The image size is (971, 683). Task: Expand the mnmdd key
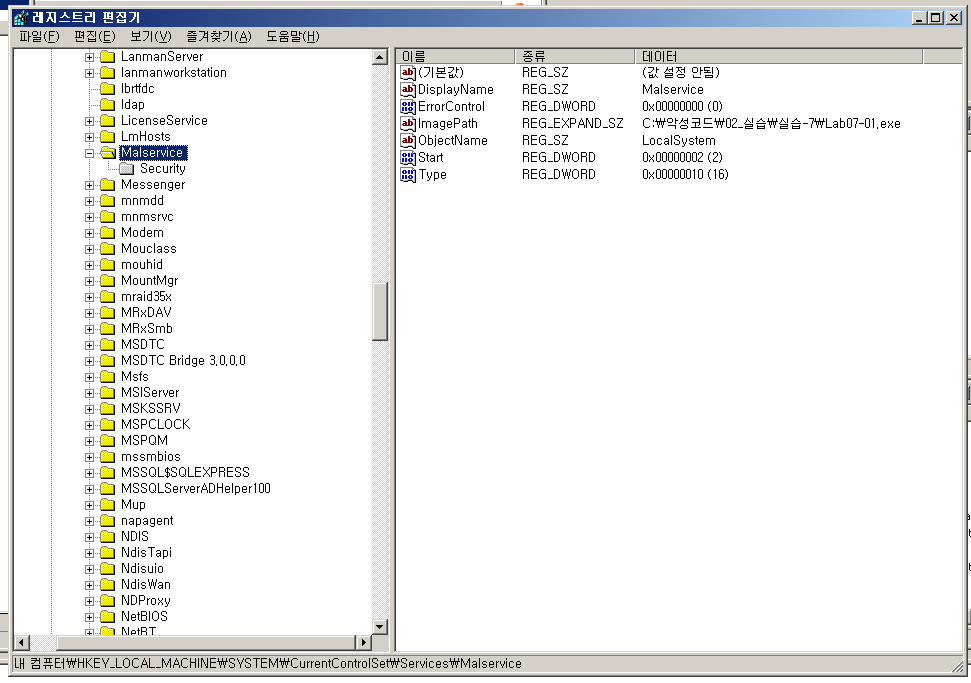click(x=89, y=201)
